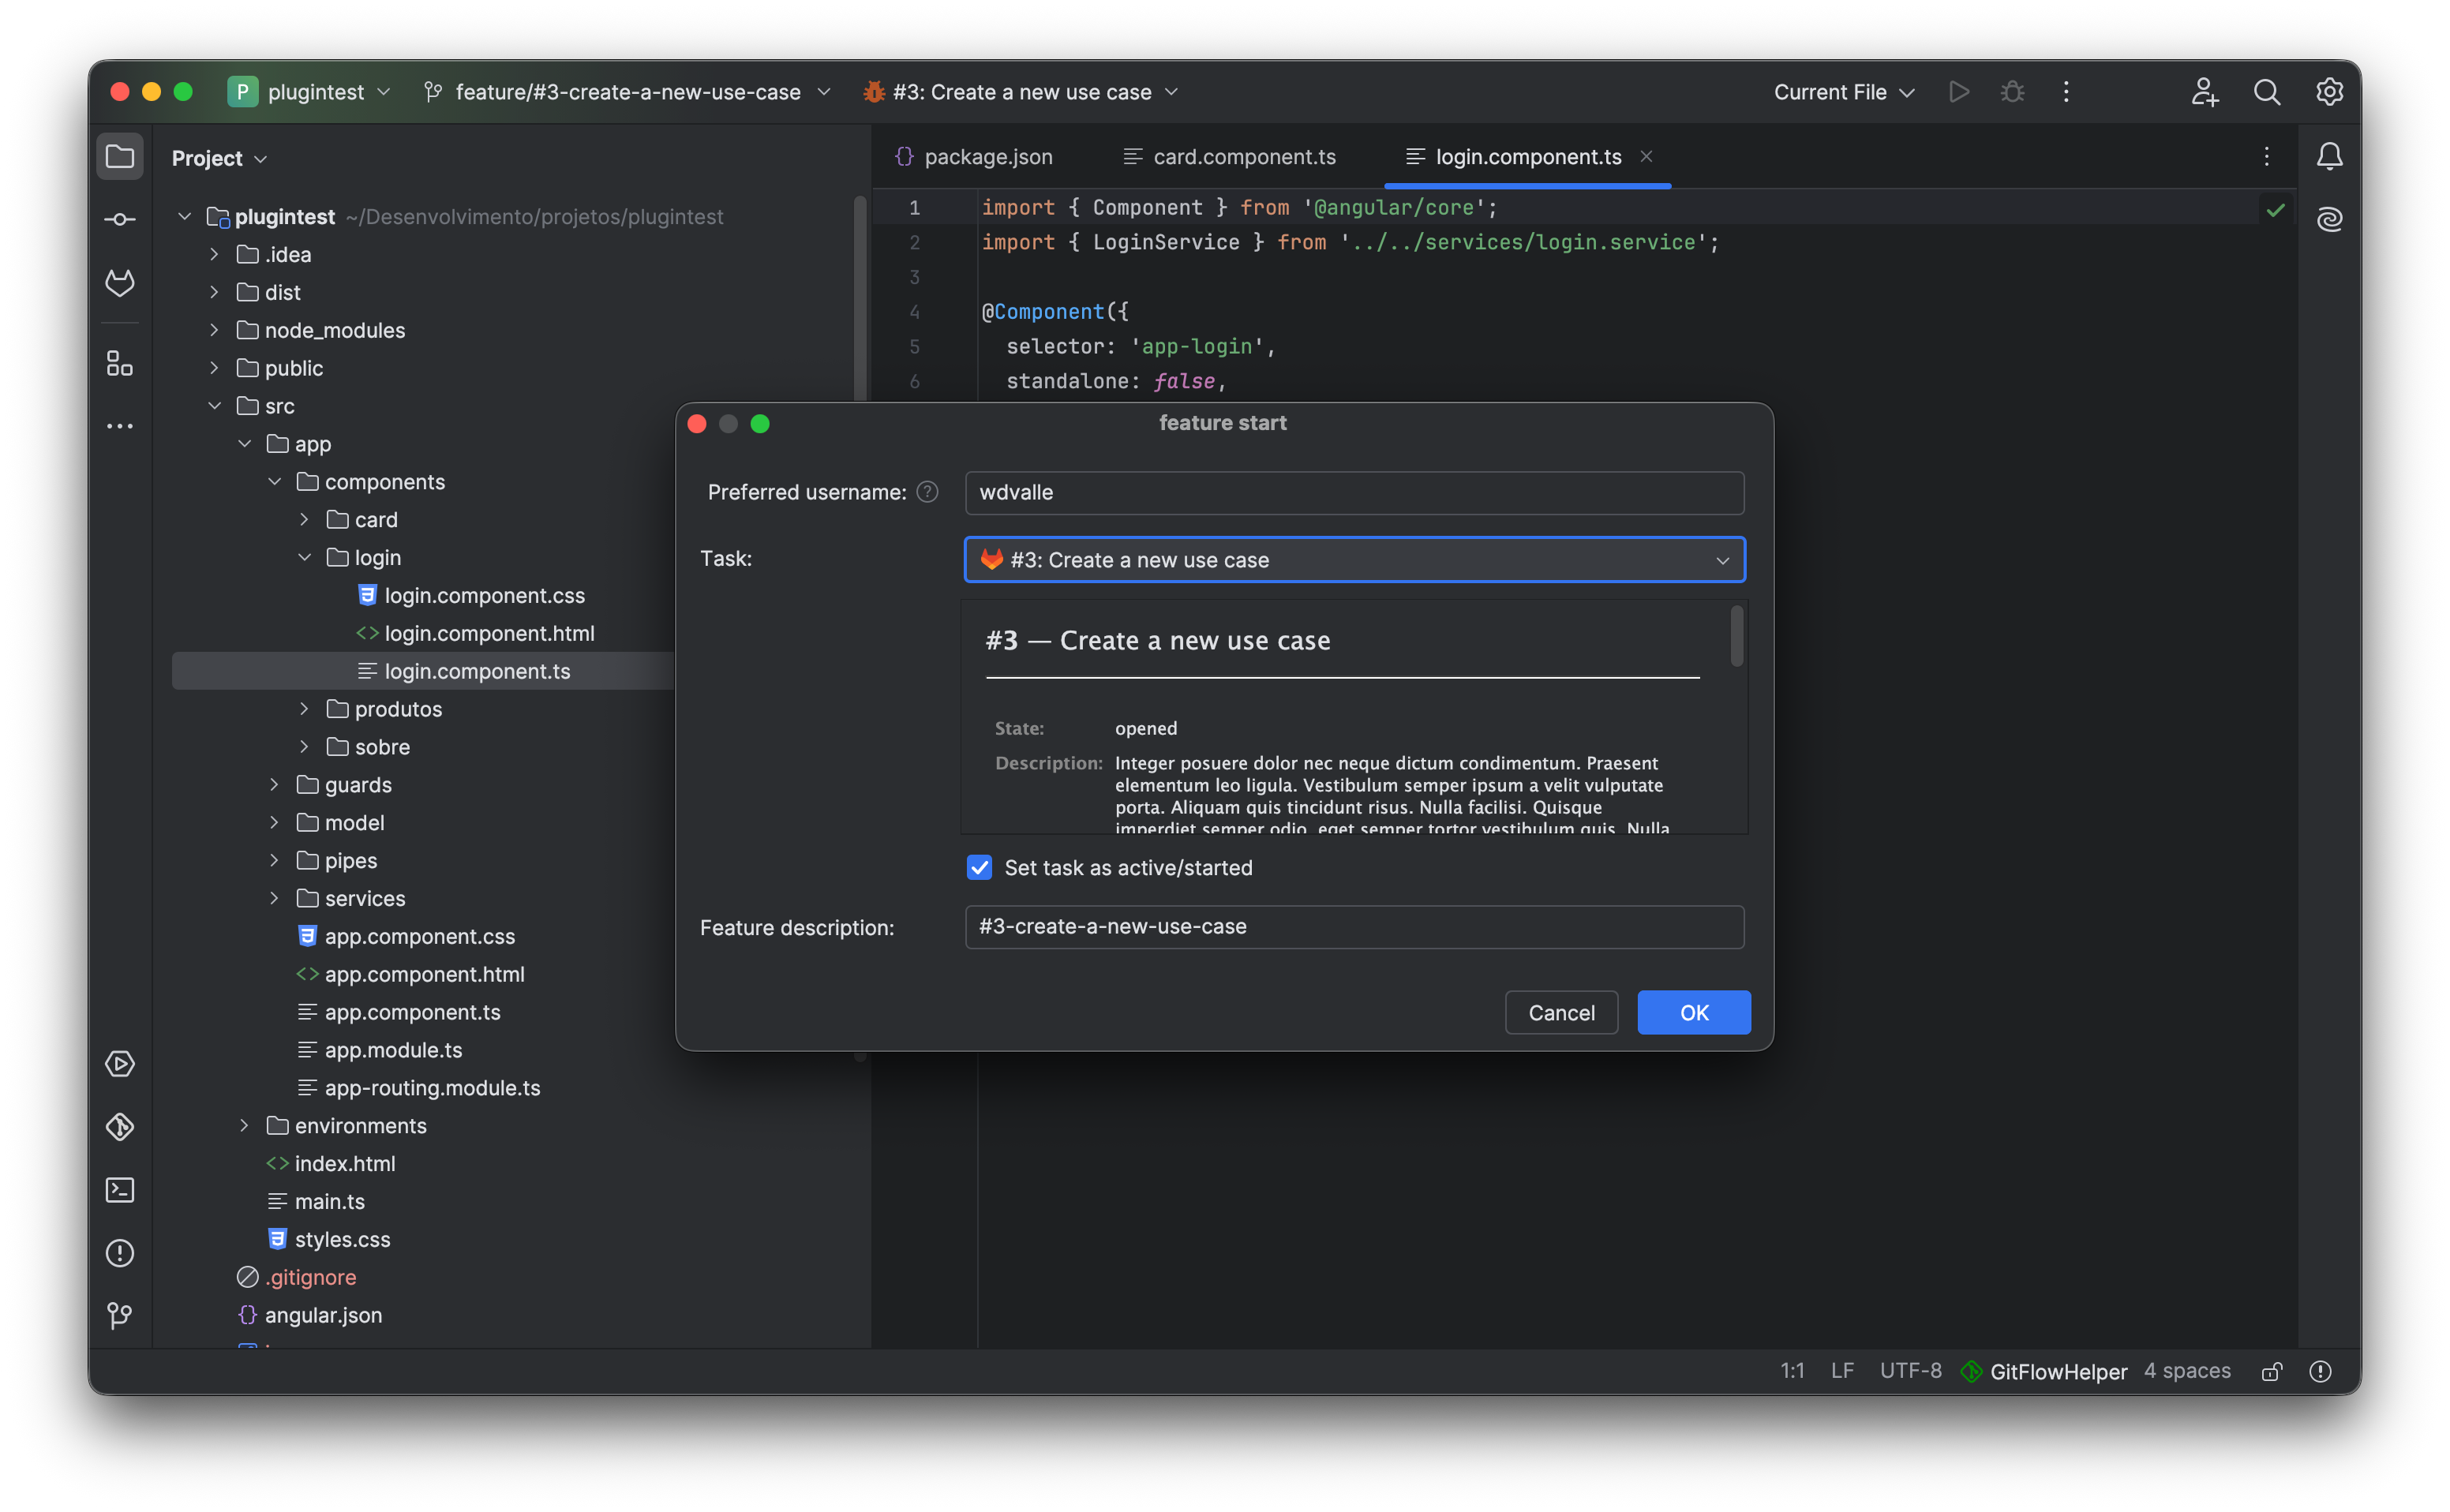This screenshot has height=1512, width=2450.
Task: Open the #3 task switcher dropdown in toolbar
Action: point(1022,92)
